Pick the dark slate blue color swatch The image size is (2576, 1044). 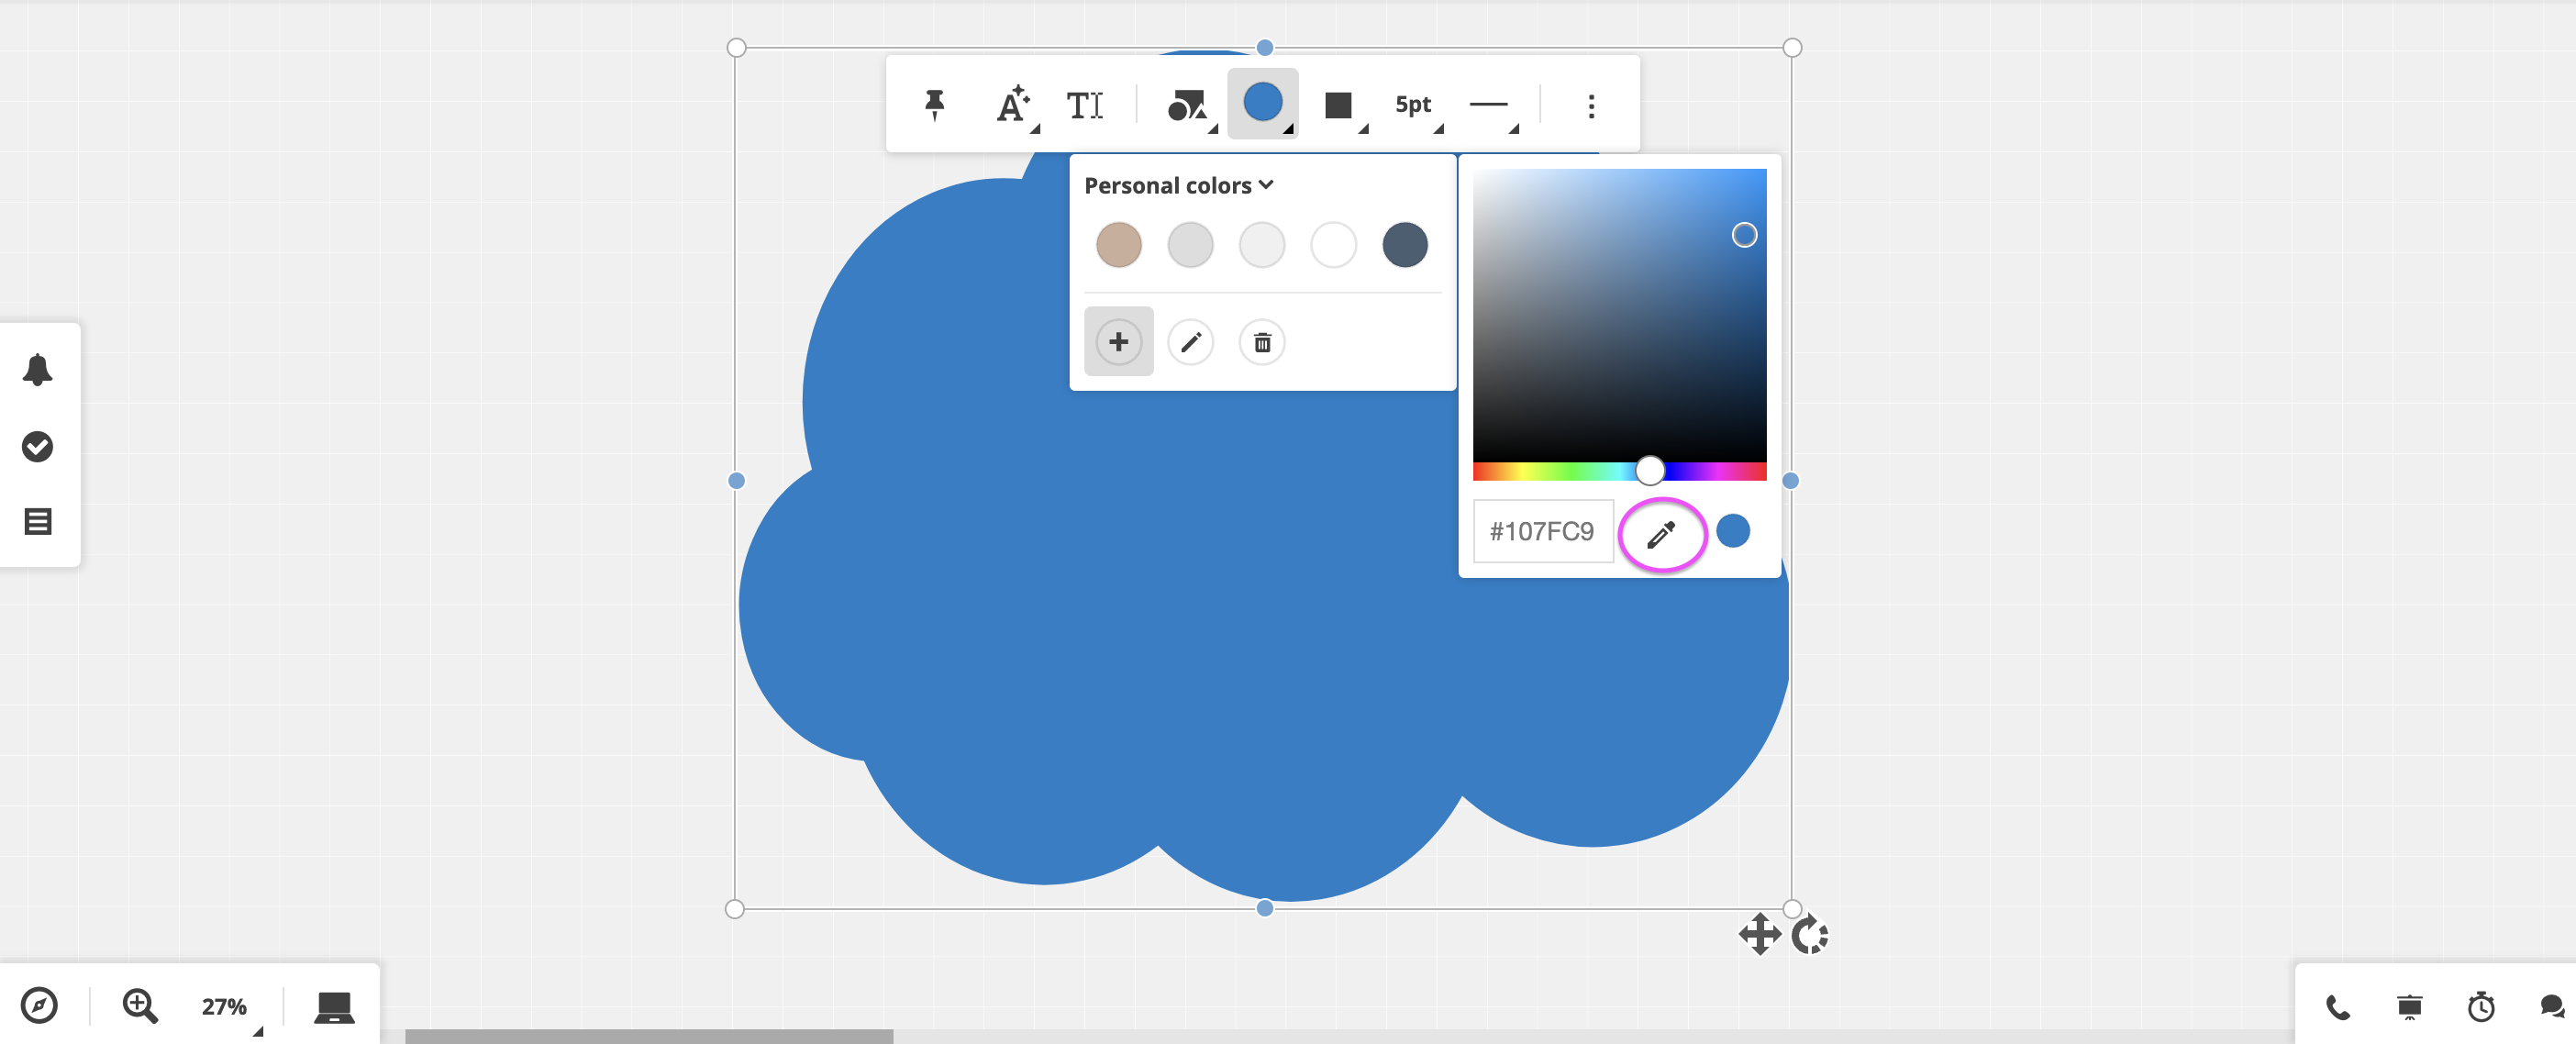pyautogui.click(x=1405, y=245)
